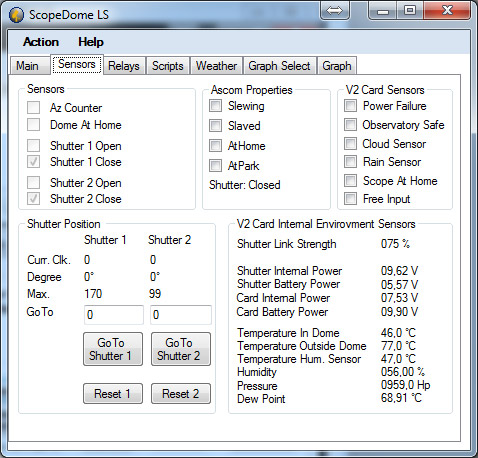Click the GoTo Shutter 2 button
This screenshot has height=458, width=478.
point(181,349)
